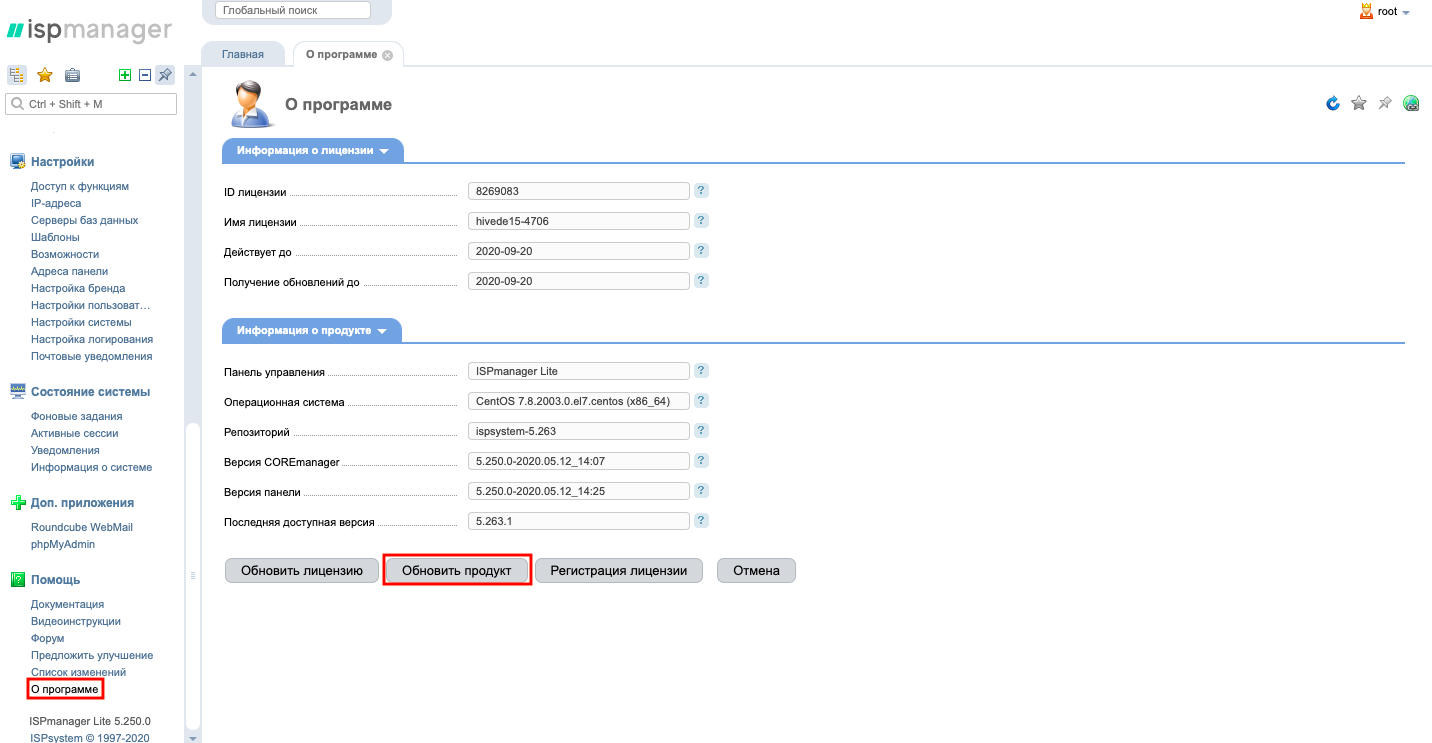This screenshot has width=1432, height=743.
Task: Open IP-адреса in sidebar
Action: coord(56,203)
